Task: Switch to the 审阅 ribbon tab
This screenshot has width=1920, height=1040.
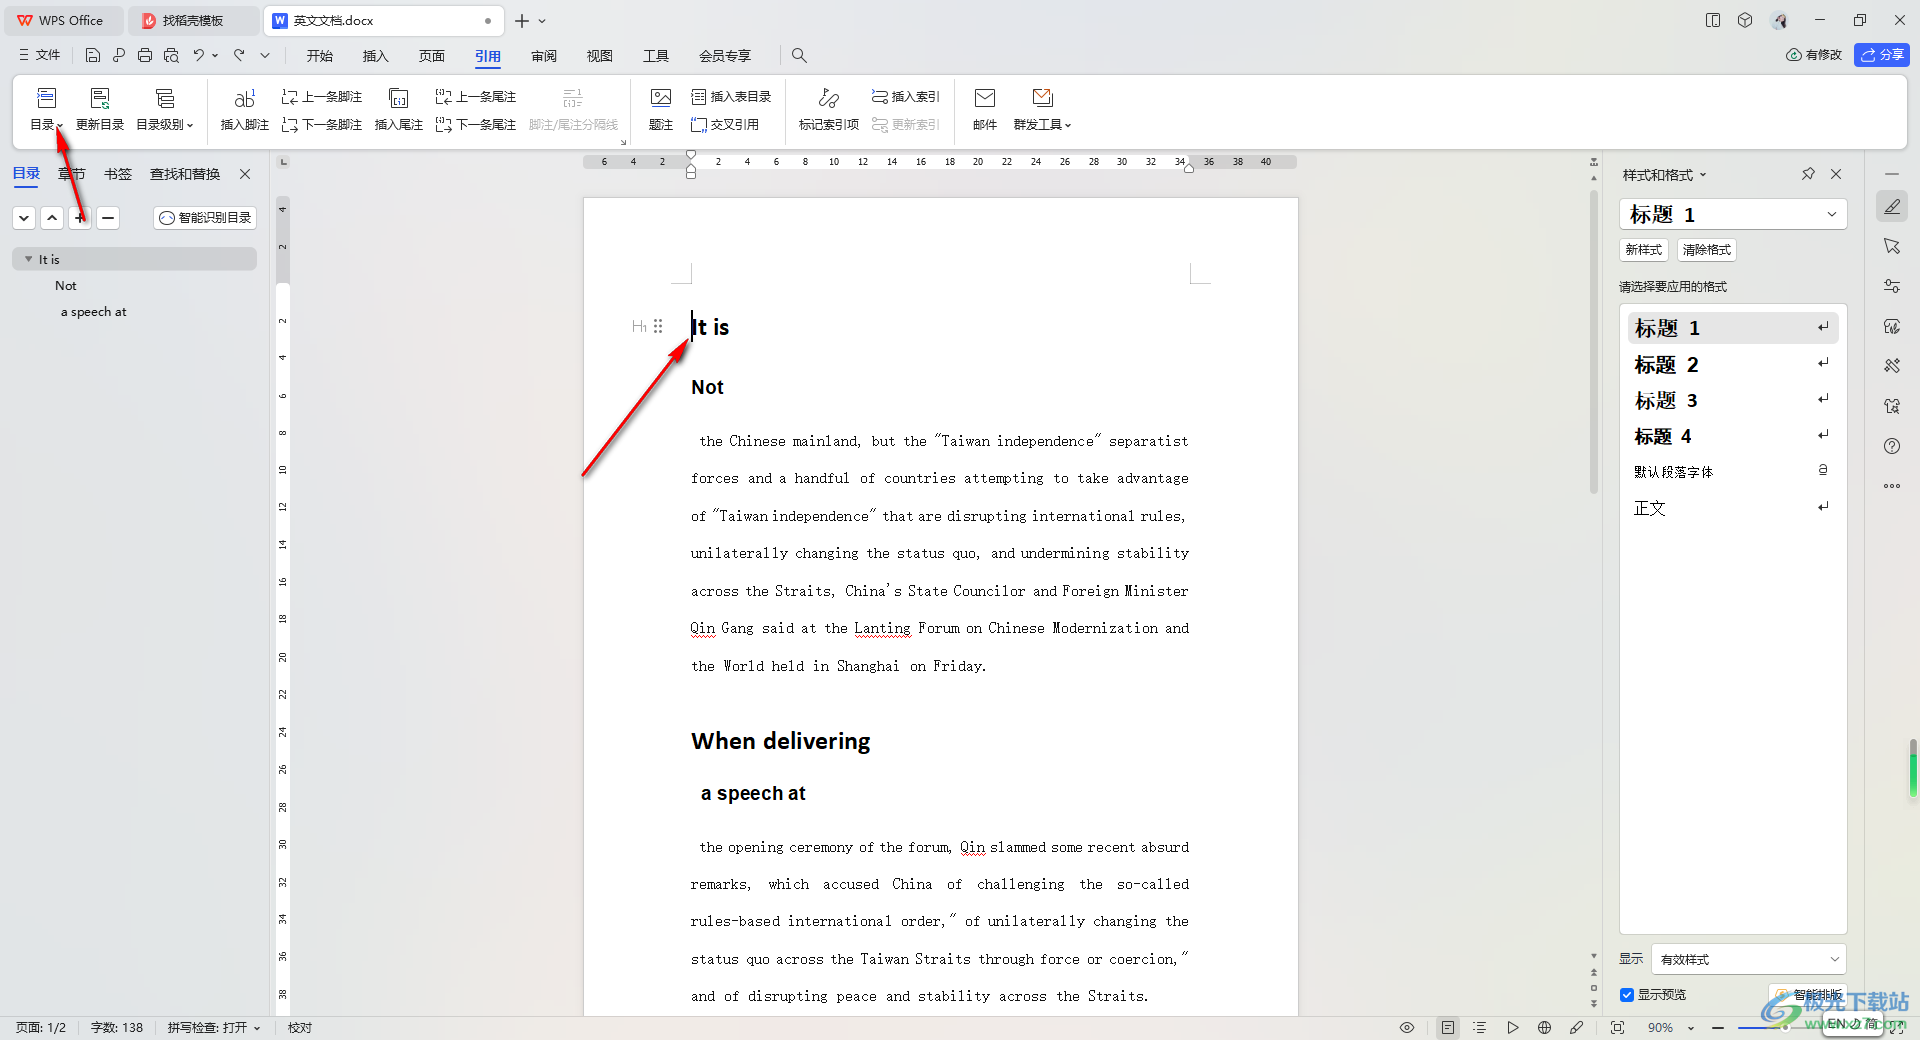Action: (x=544, y=56)
